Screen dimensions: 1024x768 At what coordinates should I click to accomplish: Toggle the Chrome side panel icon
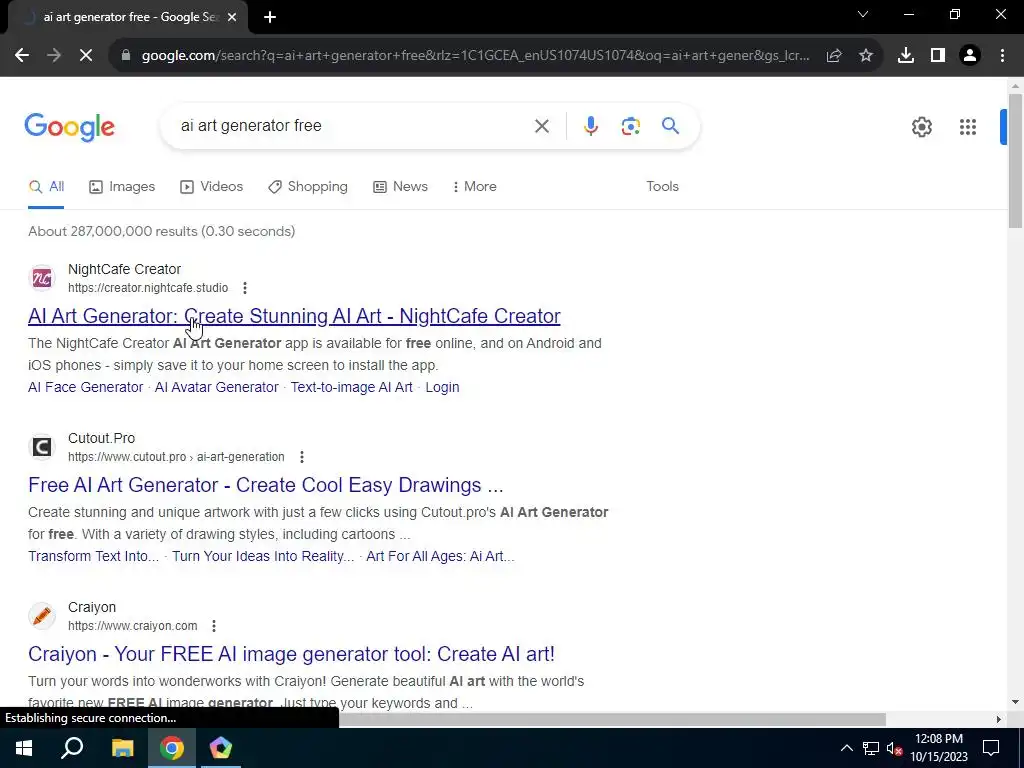coord(938,56)
